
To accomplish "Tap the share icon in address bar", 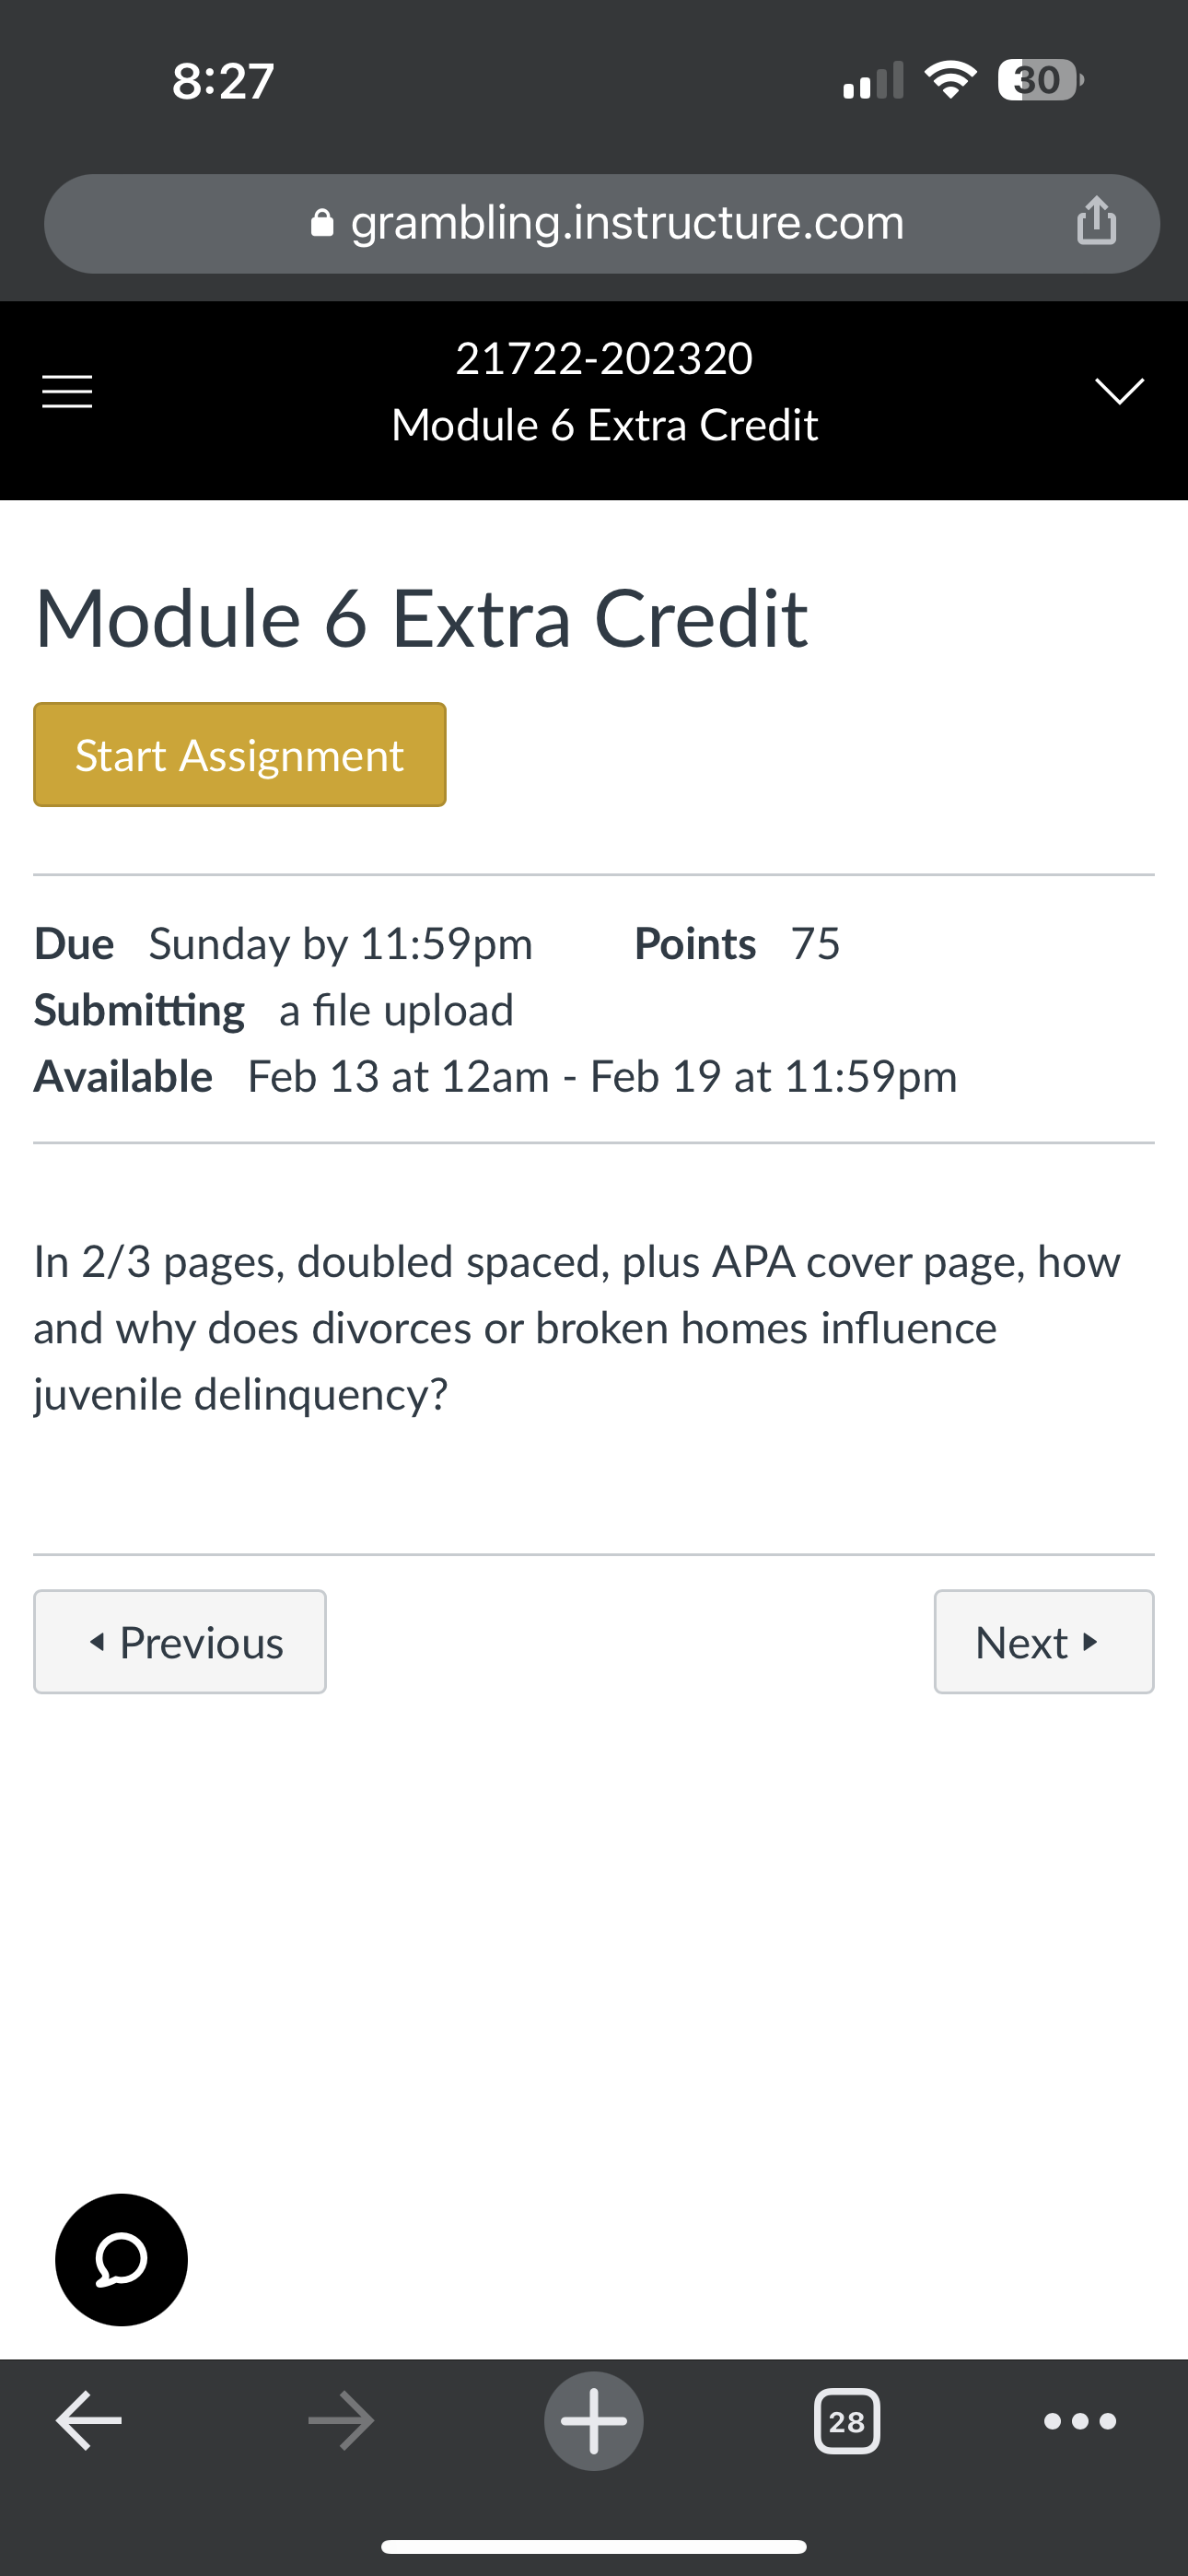I will click(x=1096, y=220).
